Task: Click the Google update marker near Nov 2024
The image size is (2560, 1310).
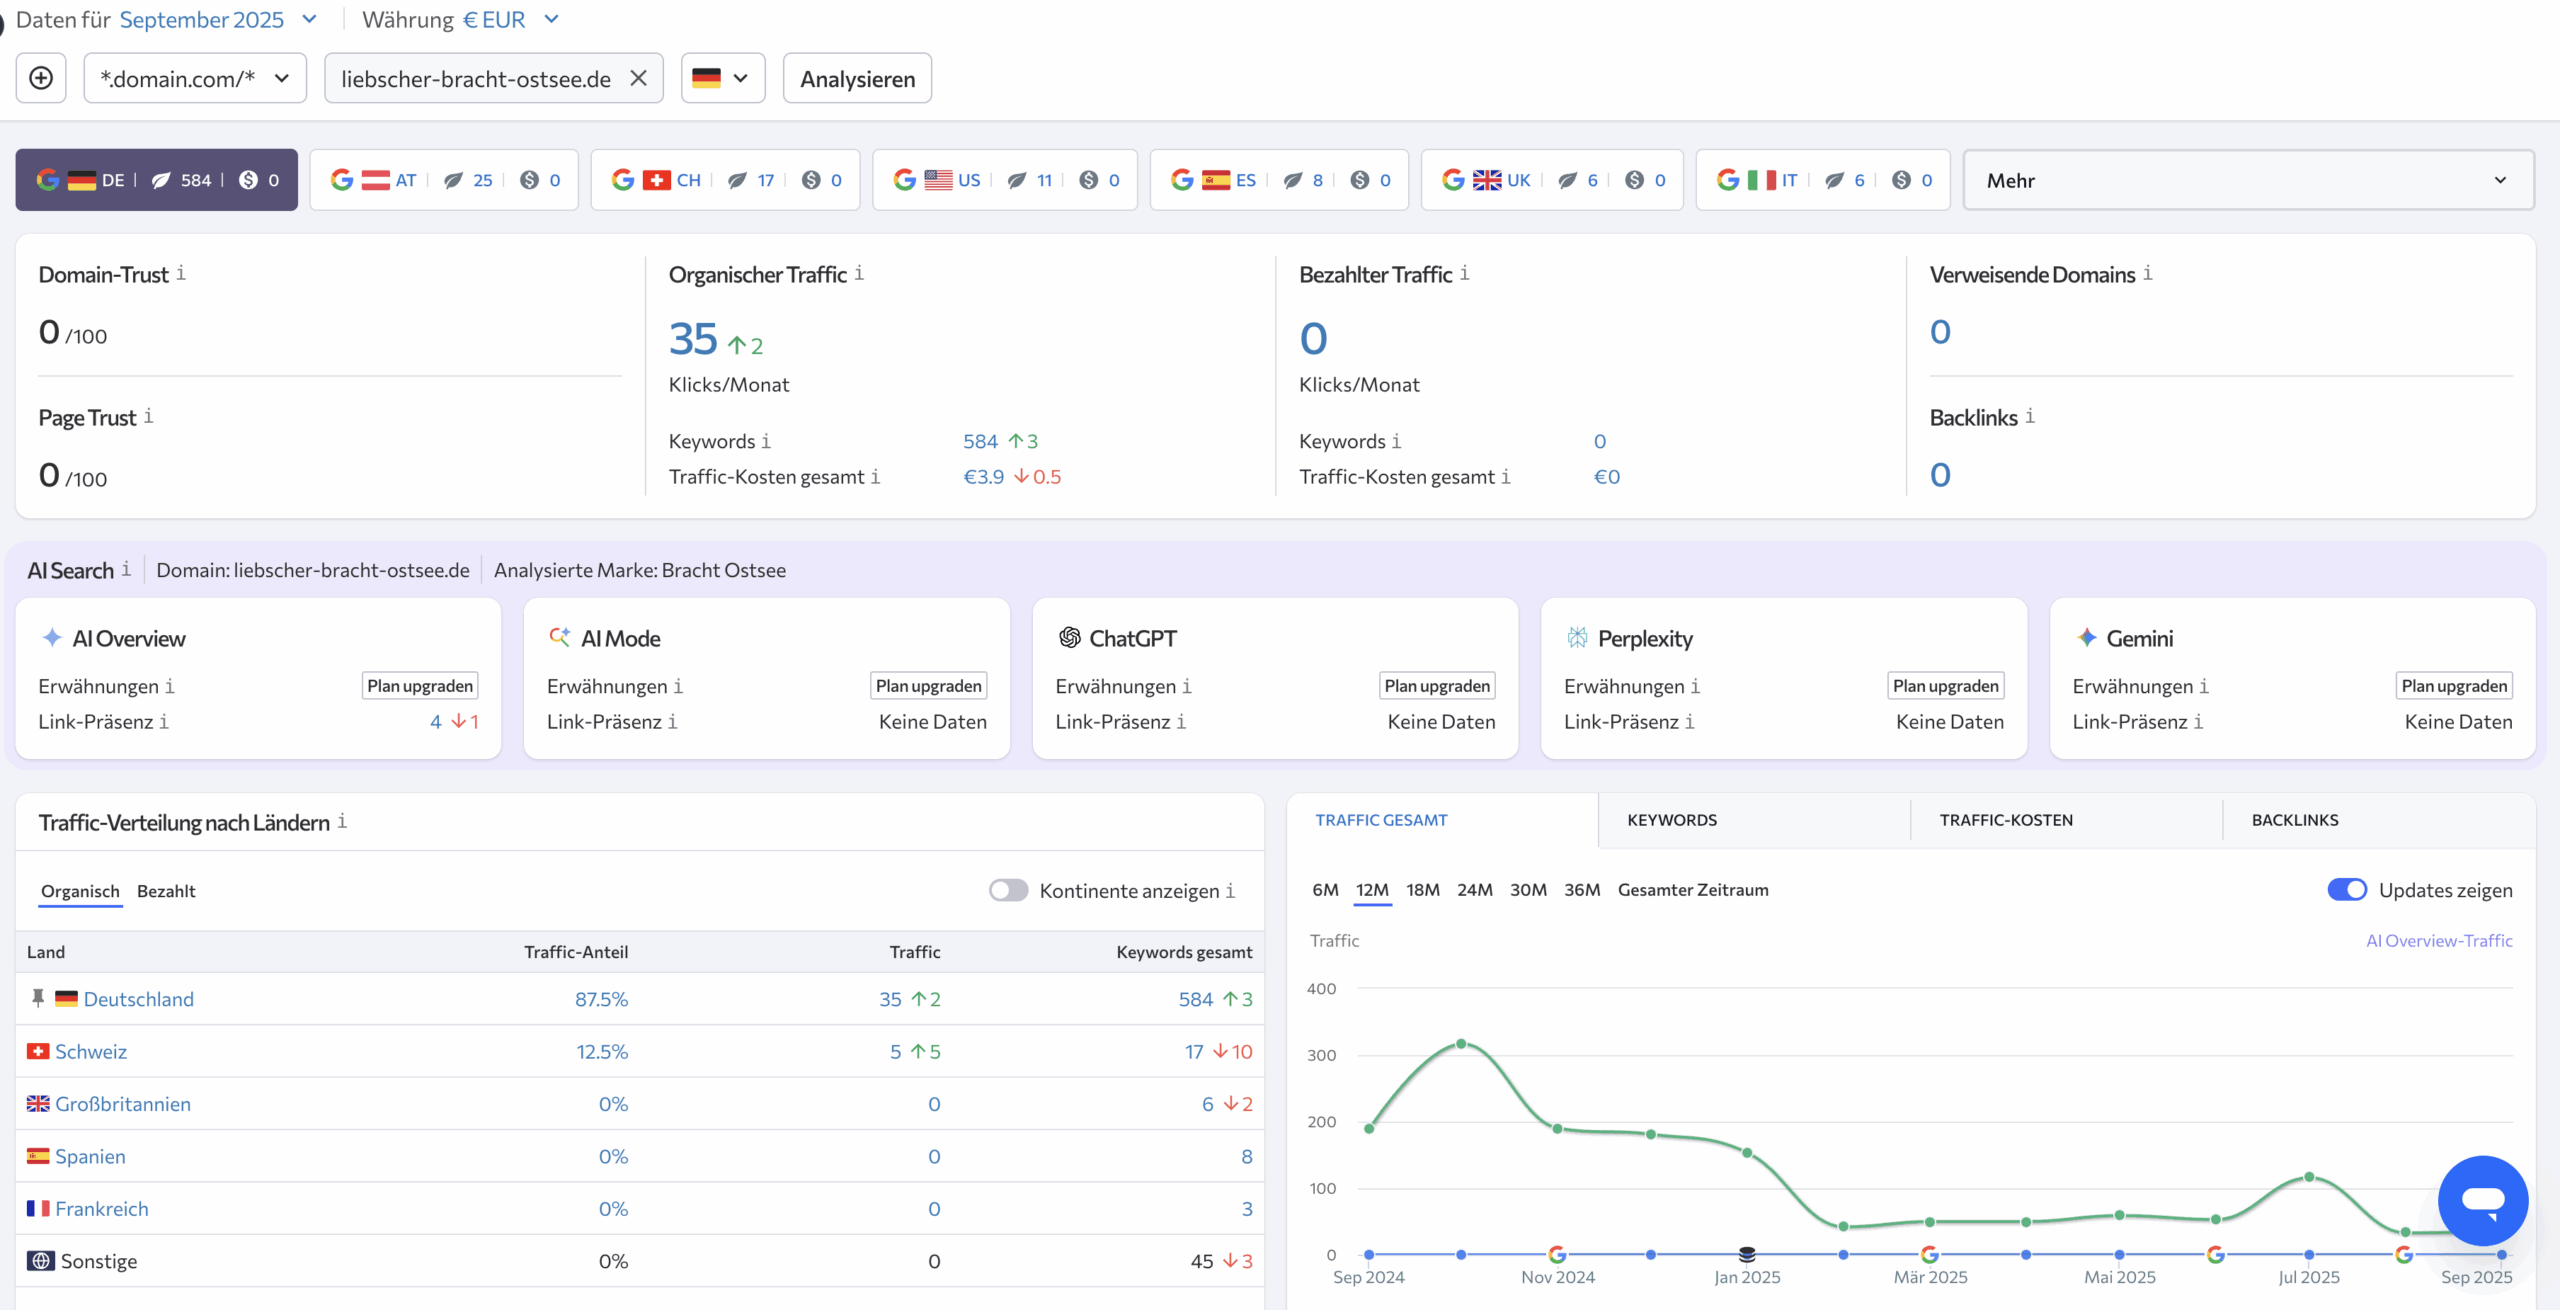Action: (1557, 1254)
